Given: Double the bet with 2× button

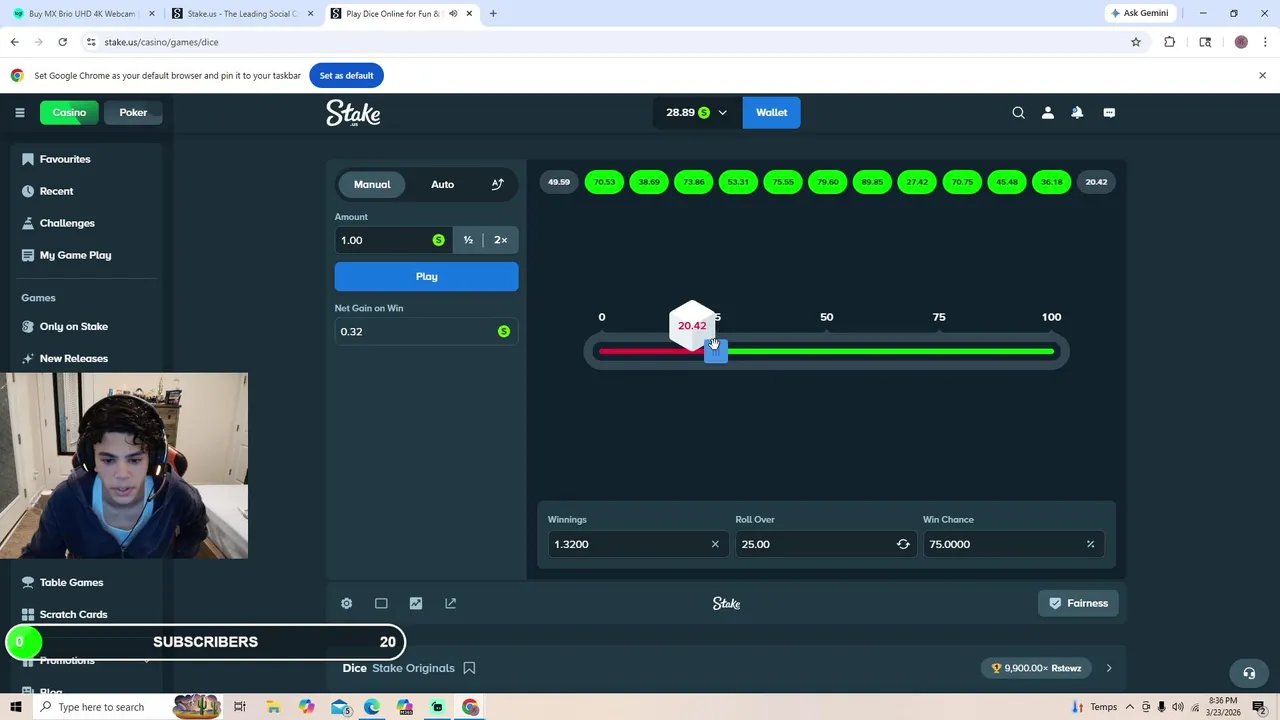Looking at the screenshot, I should [x=500, y=240].
